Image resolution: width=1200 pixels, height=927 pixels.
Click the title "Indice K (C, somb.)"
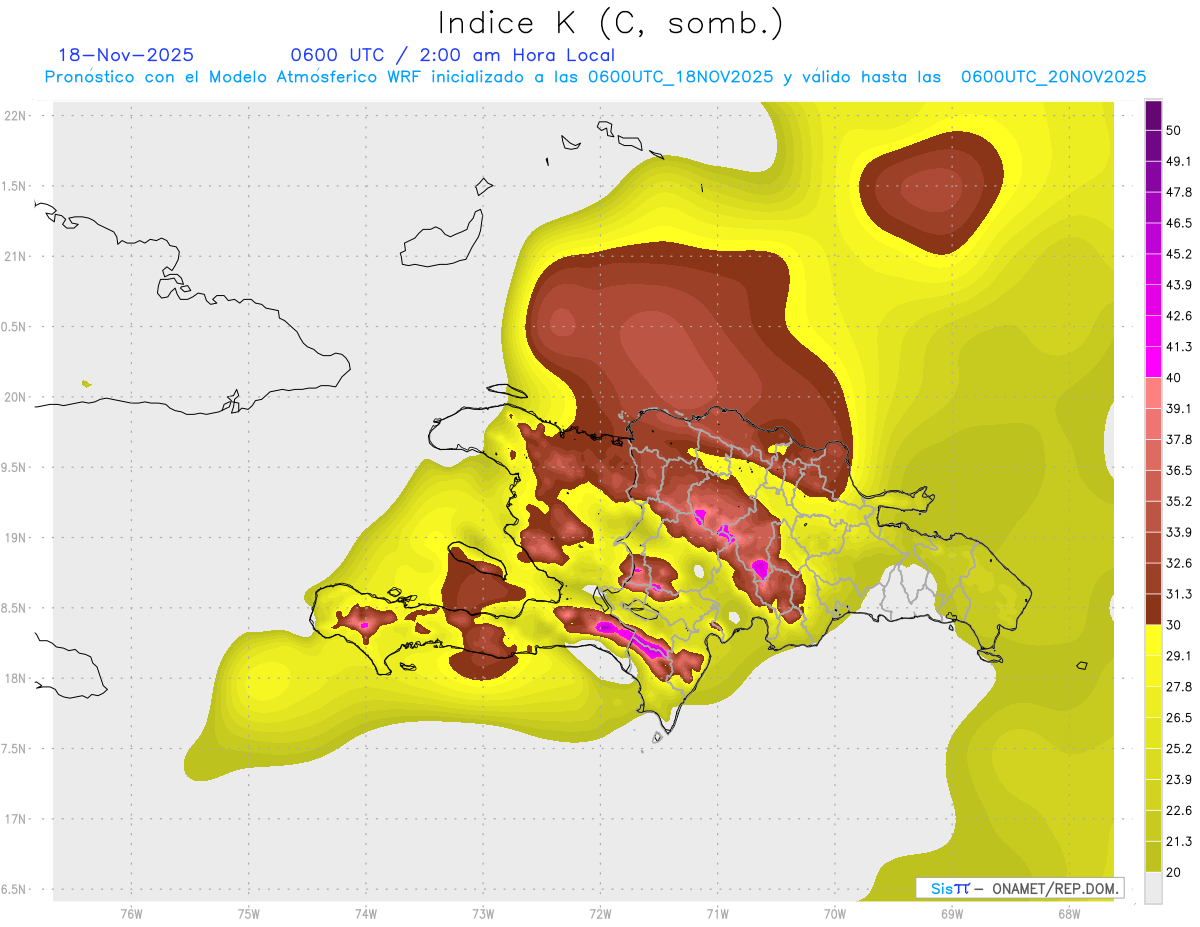coord(610,22)
